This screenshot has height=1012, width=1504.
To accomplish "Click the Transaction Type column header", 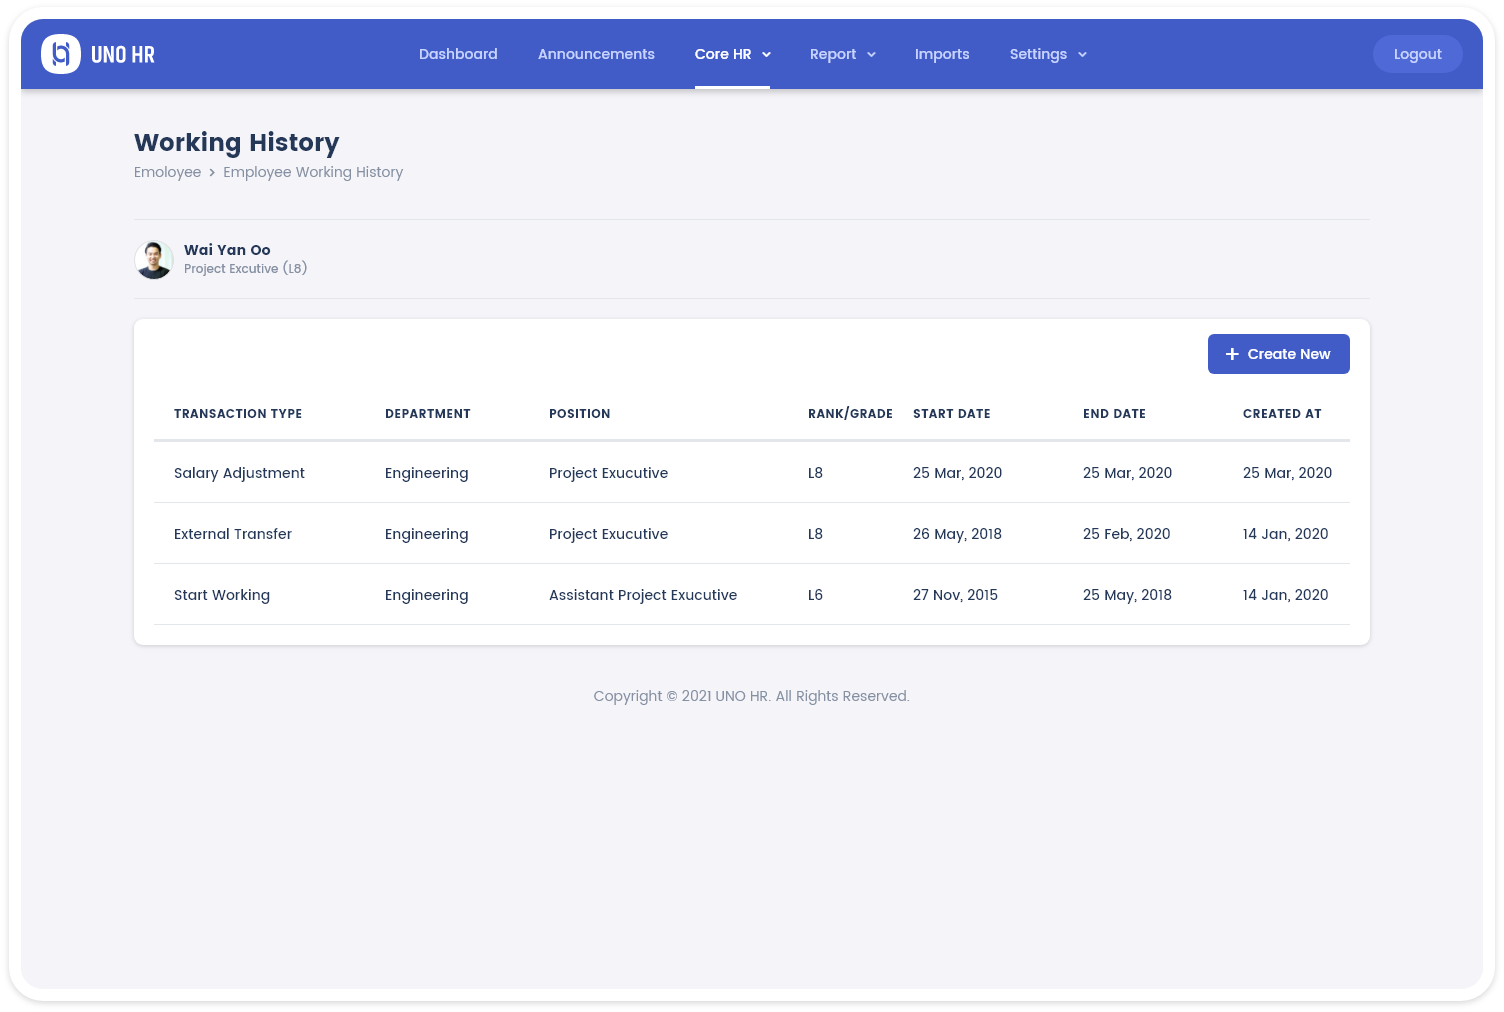I will (x=238, y=414).
